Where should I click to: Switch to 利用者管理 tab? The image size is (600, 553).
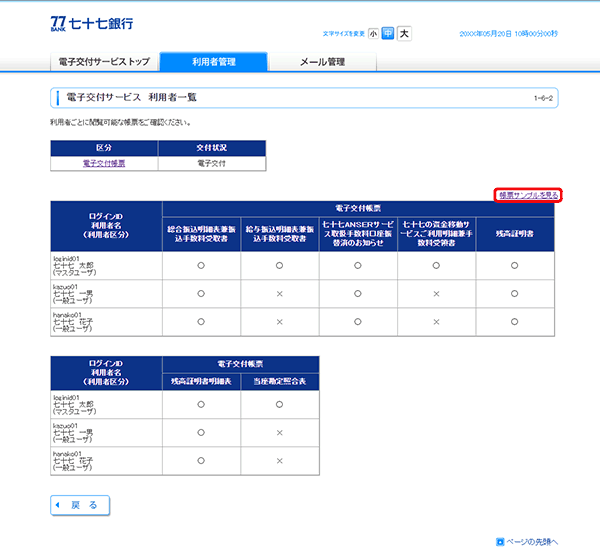click(214, 62)
